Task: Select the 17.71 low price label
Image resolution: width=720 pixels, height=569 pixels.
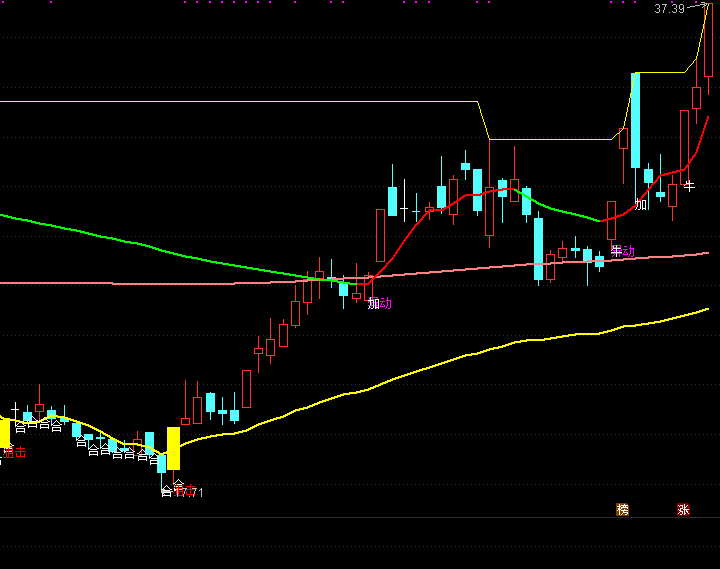Action: [190, 493]
